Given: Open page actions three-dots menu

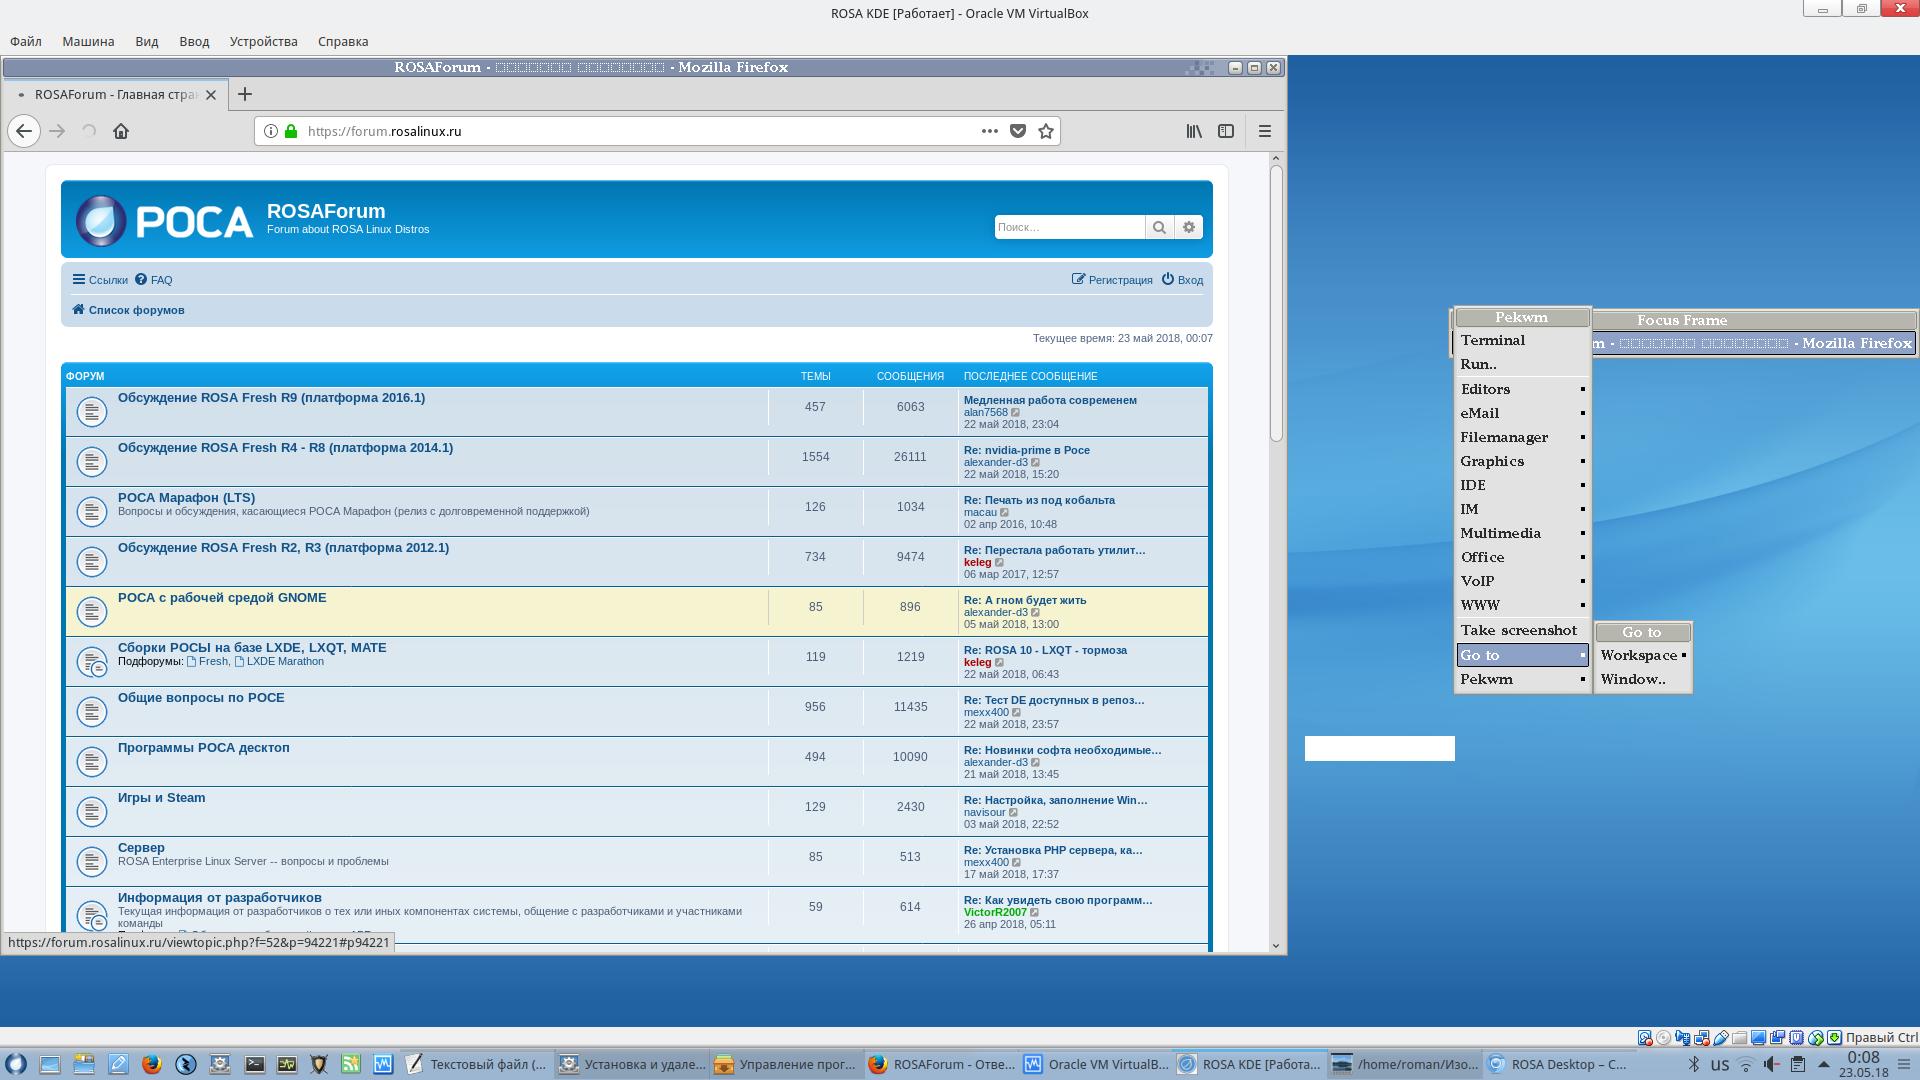Looking at the screenshot, I should [x=989, y=131].
